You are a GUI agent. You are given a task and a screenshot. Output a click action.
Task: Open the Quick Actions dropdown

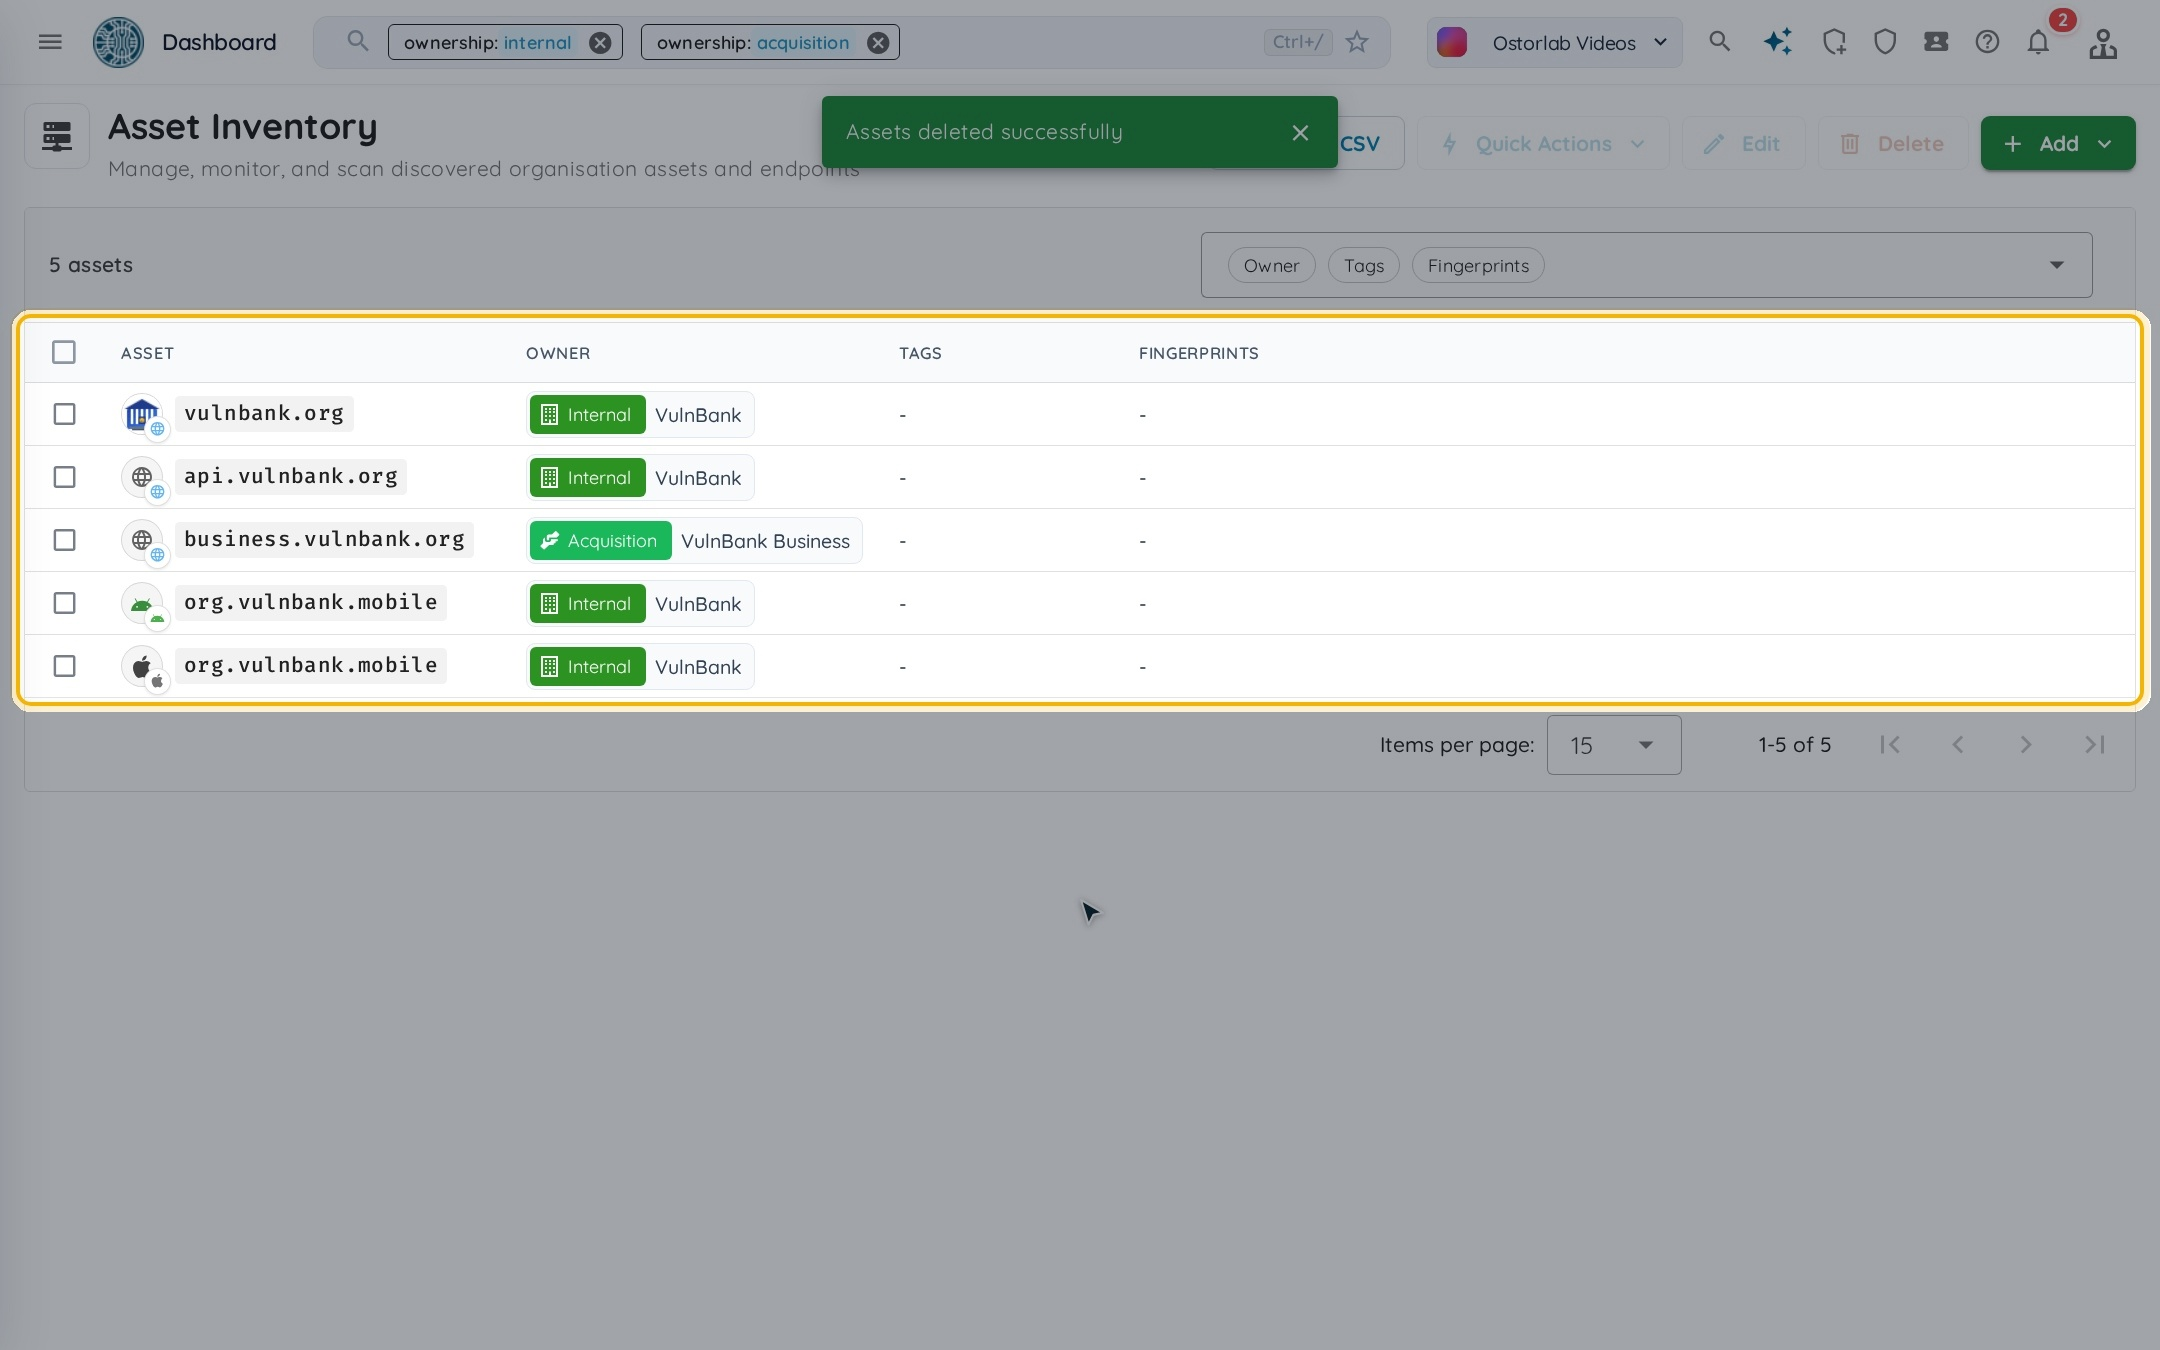pos(1543,143)
